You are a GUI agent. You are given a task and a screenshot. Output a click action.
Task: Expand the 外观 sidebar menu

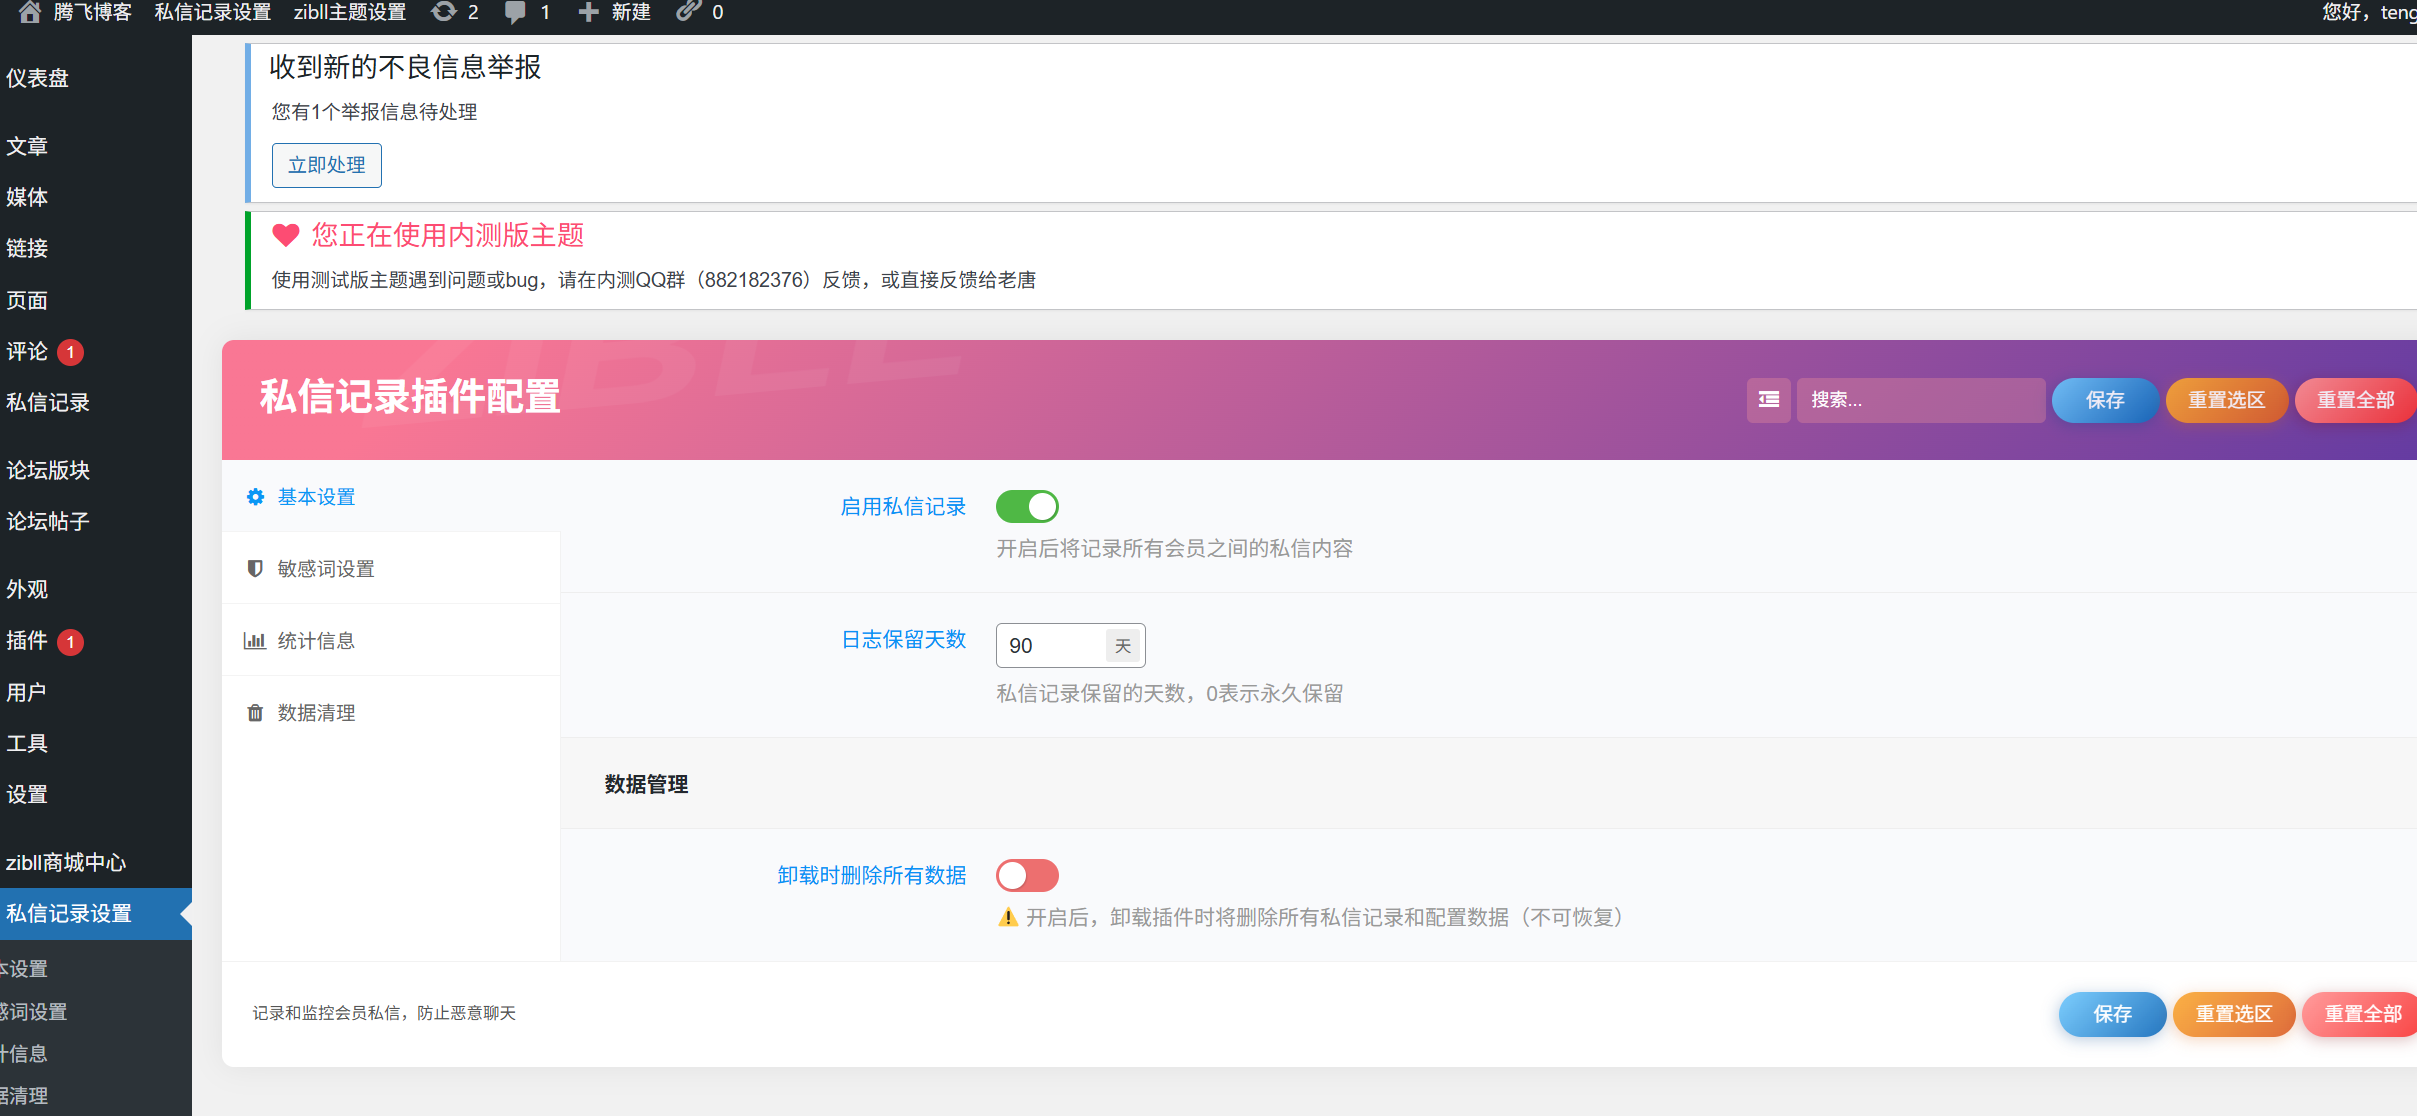pyautogui.click(x=28, y=590)
